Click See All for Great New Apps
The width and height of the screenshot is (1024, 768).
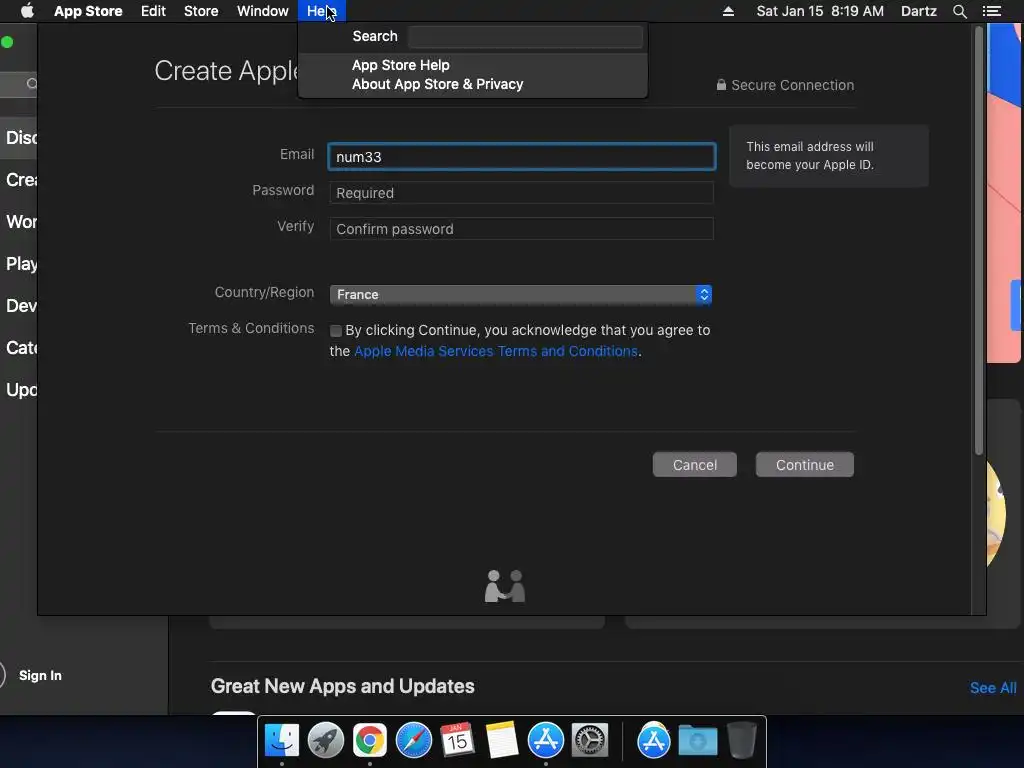point(993,688)
